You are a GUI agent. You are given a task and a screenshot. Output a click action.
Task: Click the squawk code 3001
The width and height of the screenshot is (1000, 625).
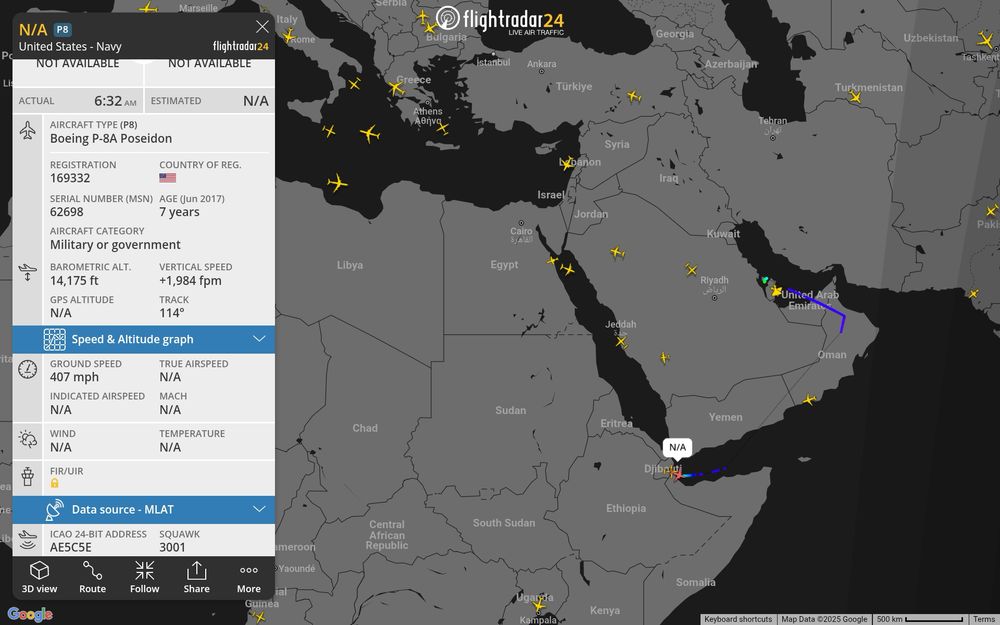pos(172,547)
